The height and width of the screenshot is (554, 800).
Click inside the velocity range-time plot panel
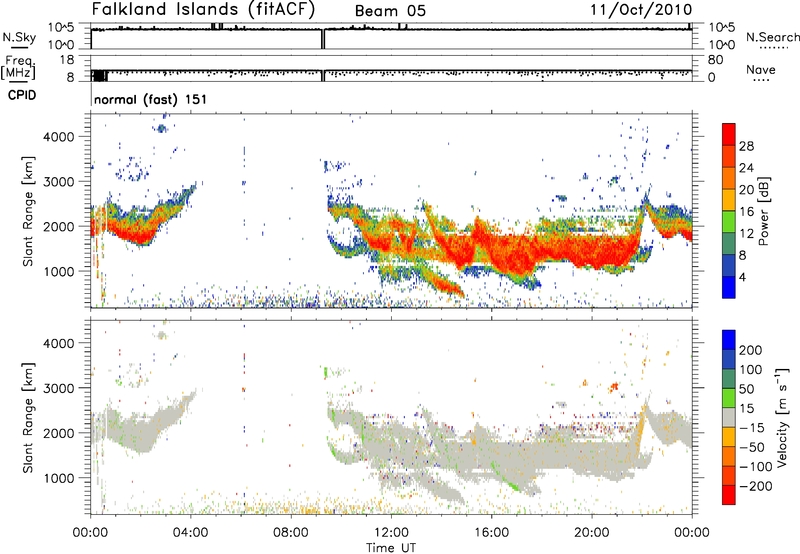point(392,417)
